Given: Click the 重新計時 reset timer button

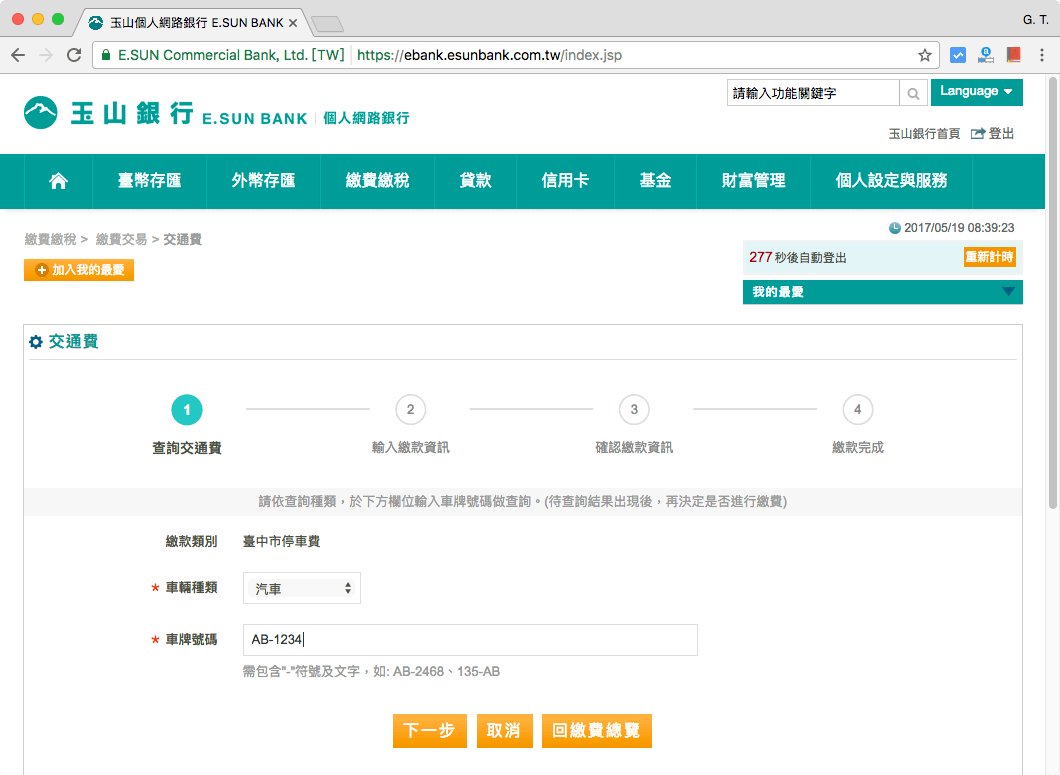Looking at the screenshot, I should tap(989, 257).
